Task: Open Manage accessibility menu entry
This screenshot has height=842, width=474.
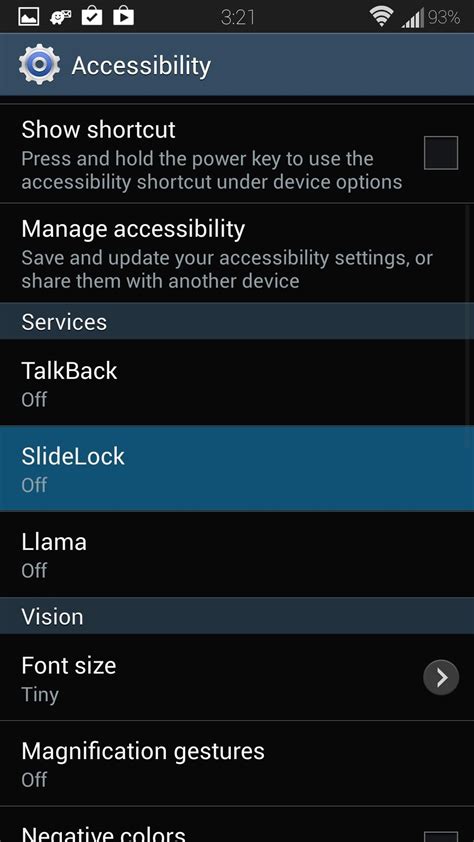Action: (x=237, y=252)
